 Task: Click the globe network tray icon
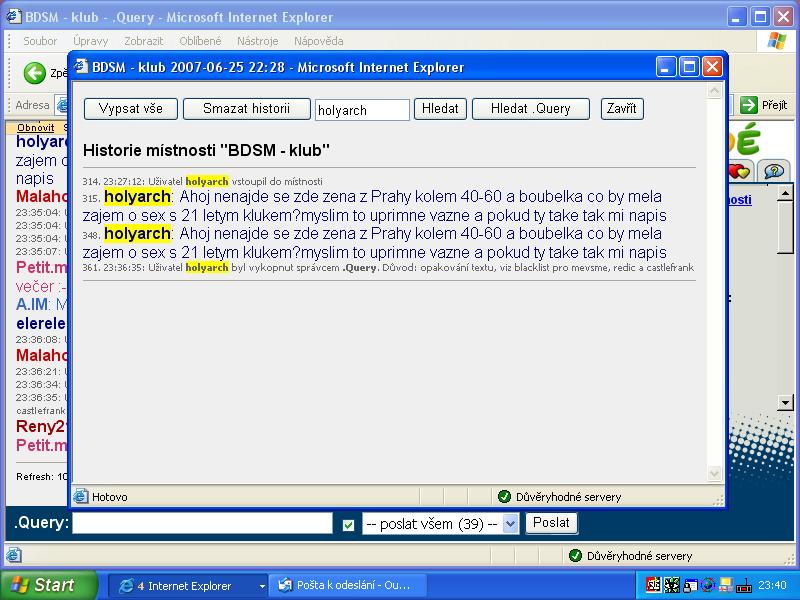708,585
